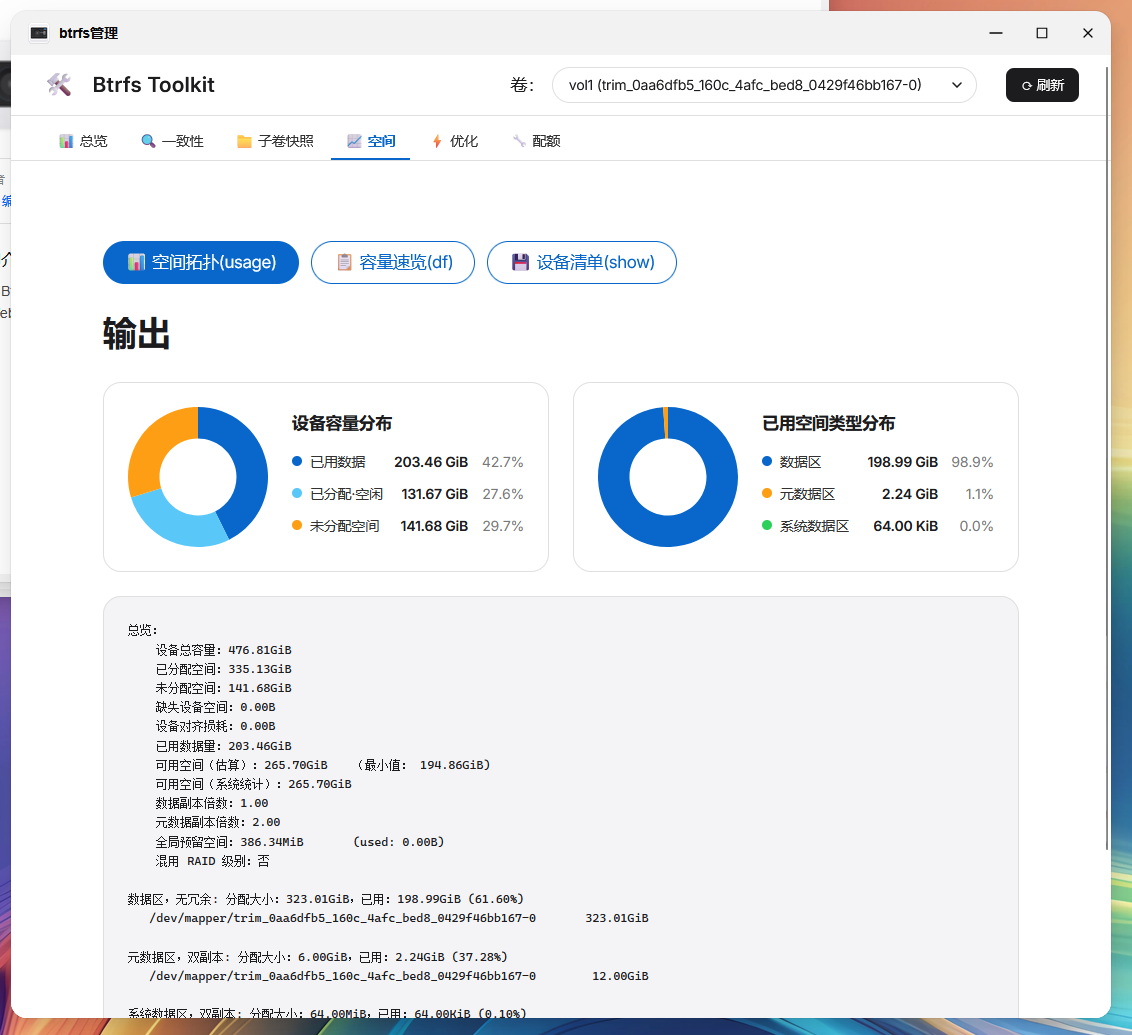The height and width of the screenshot is (1035, 1132).
Task: Click the 198.99 GiB 数据区 value
Action: (x=902, y=462)
